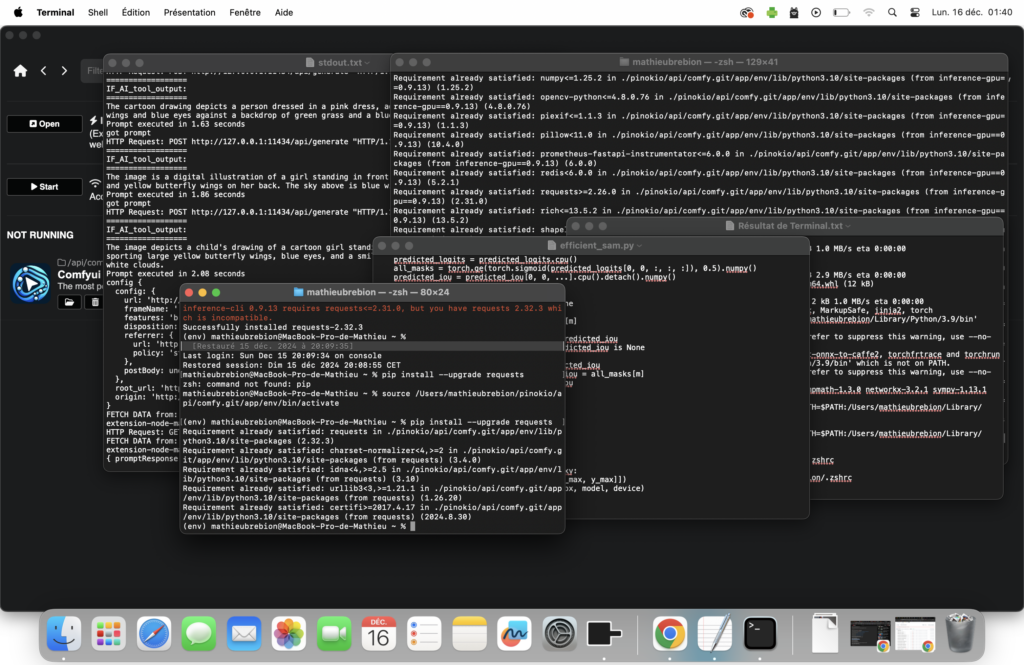This screenshot has height=665, width=1024.
Task: Go forward with the right chevron arrow
Action: click(64, 71)
